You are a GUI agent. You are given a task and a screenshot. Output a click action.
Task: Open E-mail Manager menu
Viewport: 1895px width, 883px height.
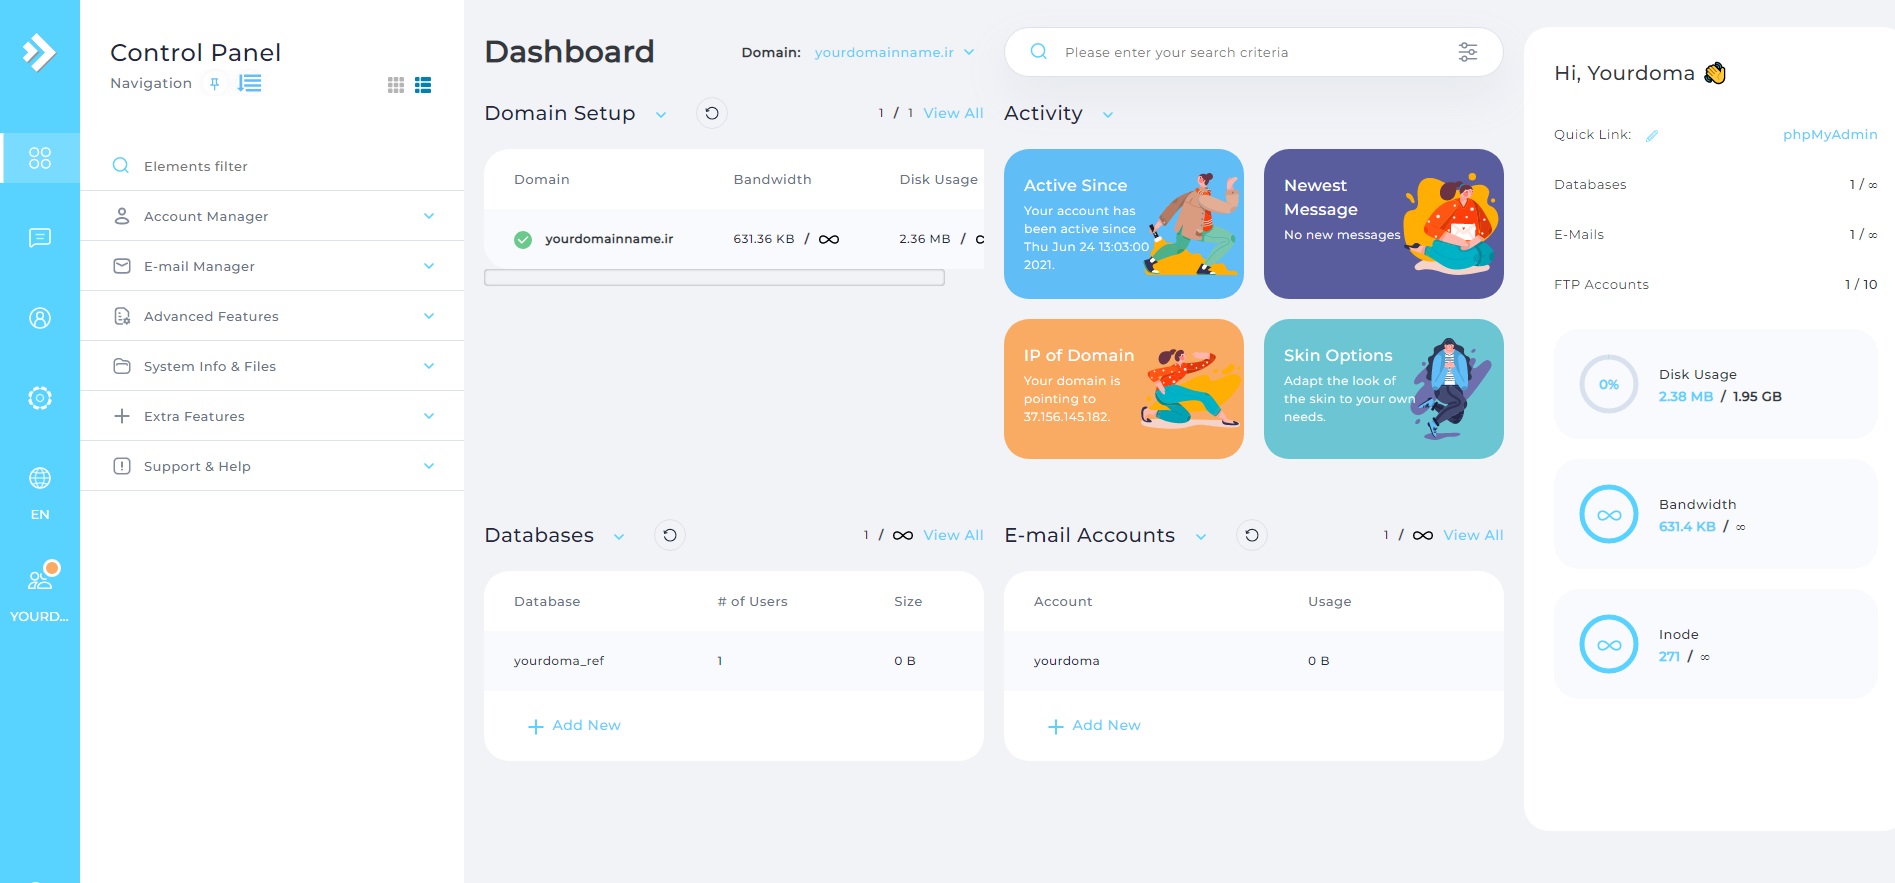[x=272, y=266]
